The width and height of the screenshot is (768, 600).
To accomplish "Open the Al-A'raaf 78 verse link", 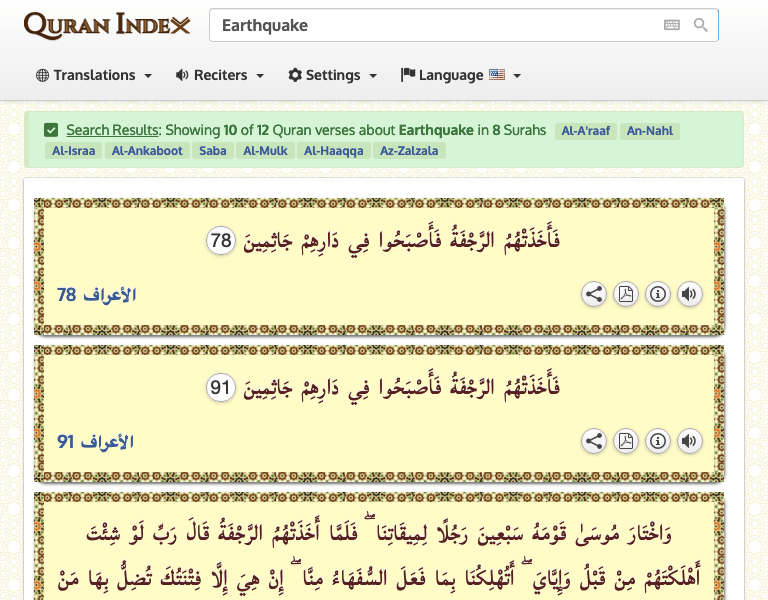I will [x=96, y=295].
